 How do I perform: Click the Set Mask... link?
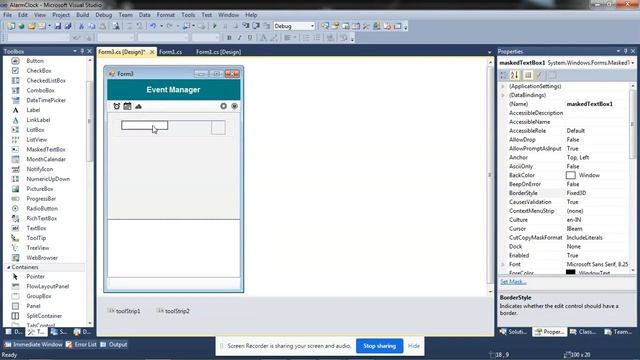513,282
